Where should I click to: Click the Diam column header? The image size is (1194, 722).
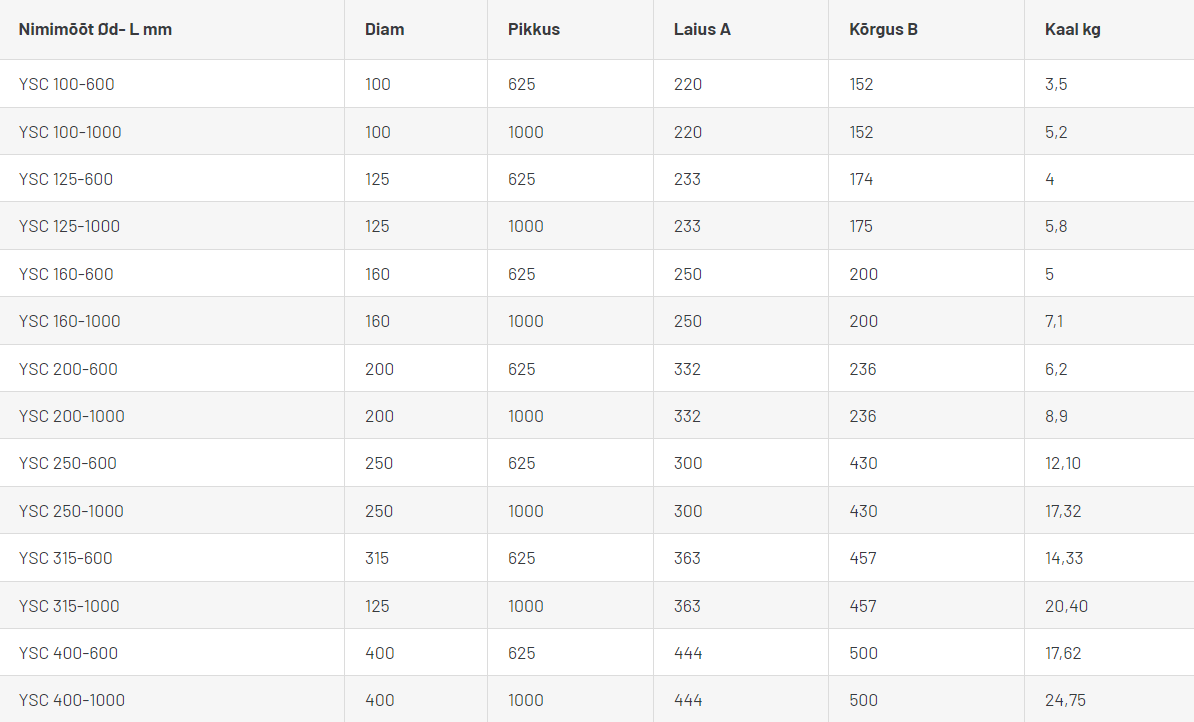385,29
